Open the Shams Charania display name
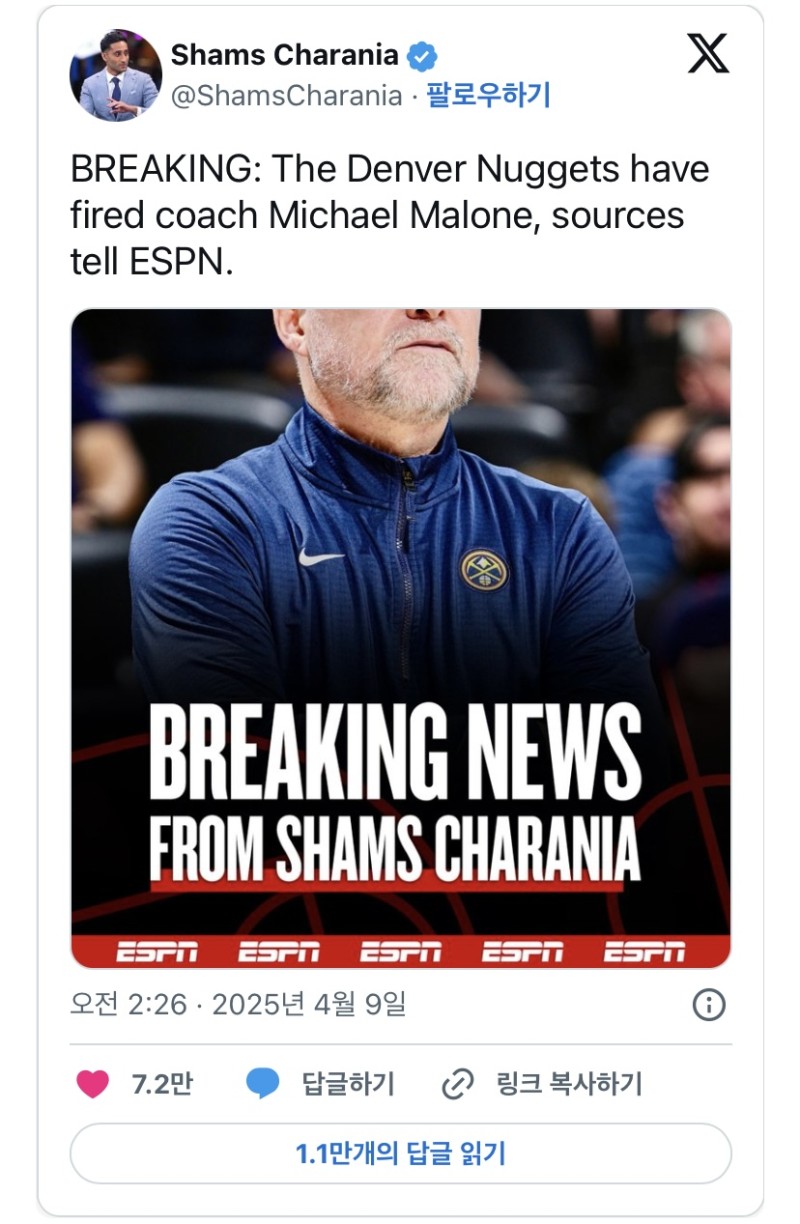This screenshot has width=800, height=1224. tap(284, 55)
